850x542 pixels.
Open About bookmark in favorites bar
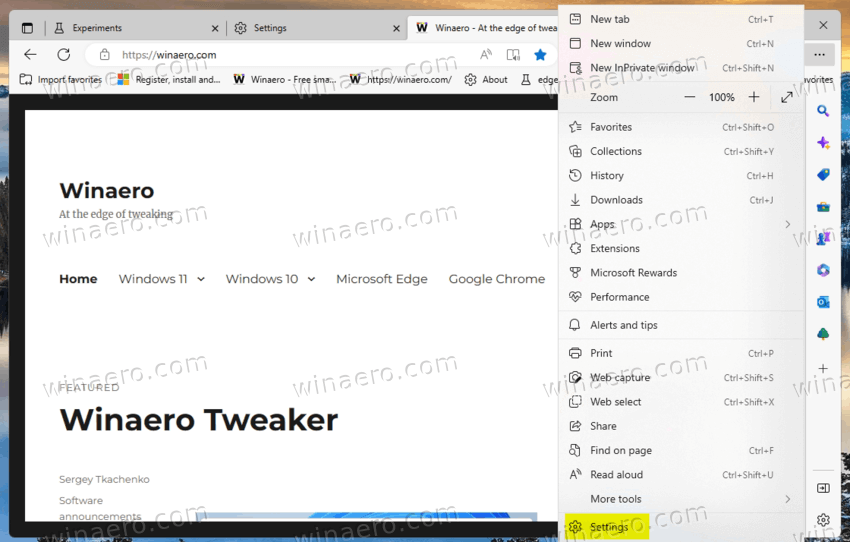(486, 80)
